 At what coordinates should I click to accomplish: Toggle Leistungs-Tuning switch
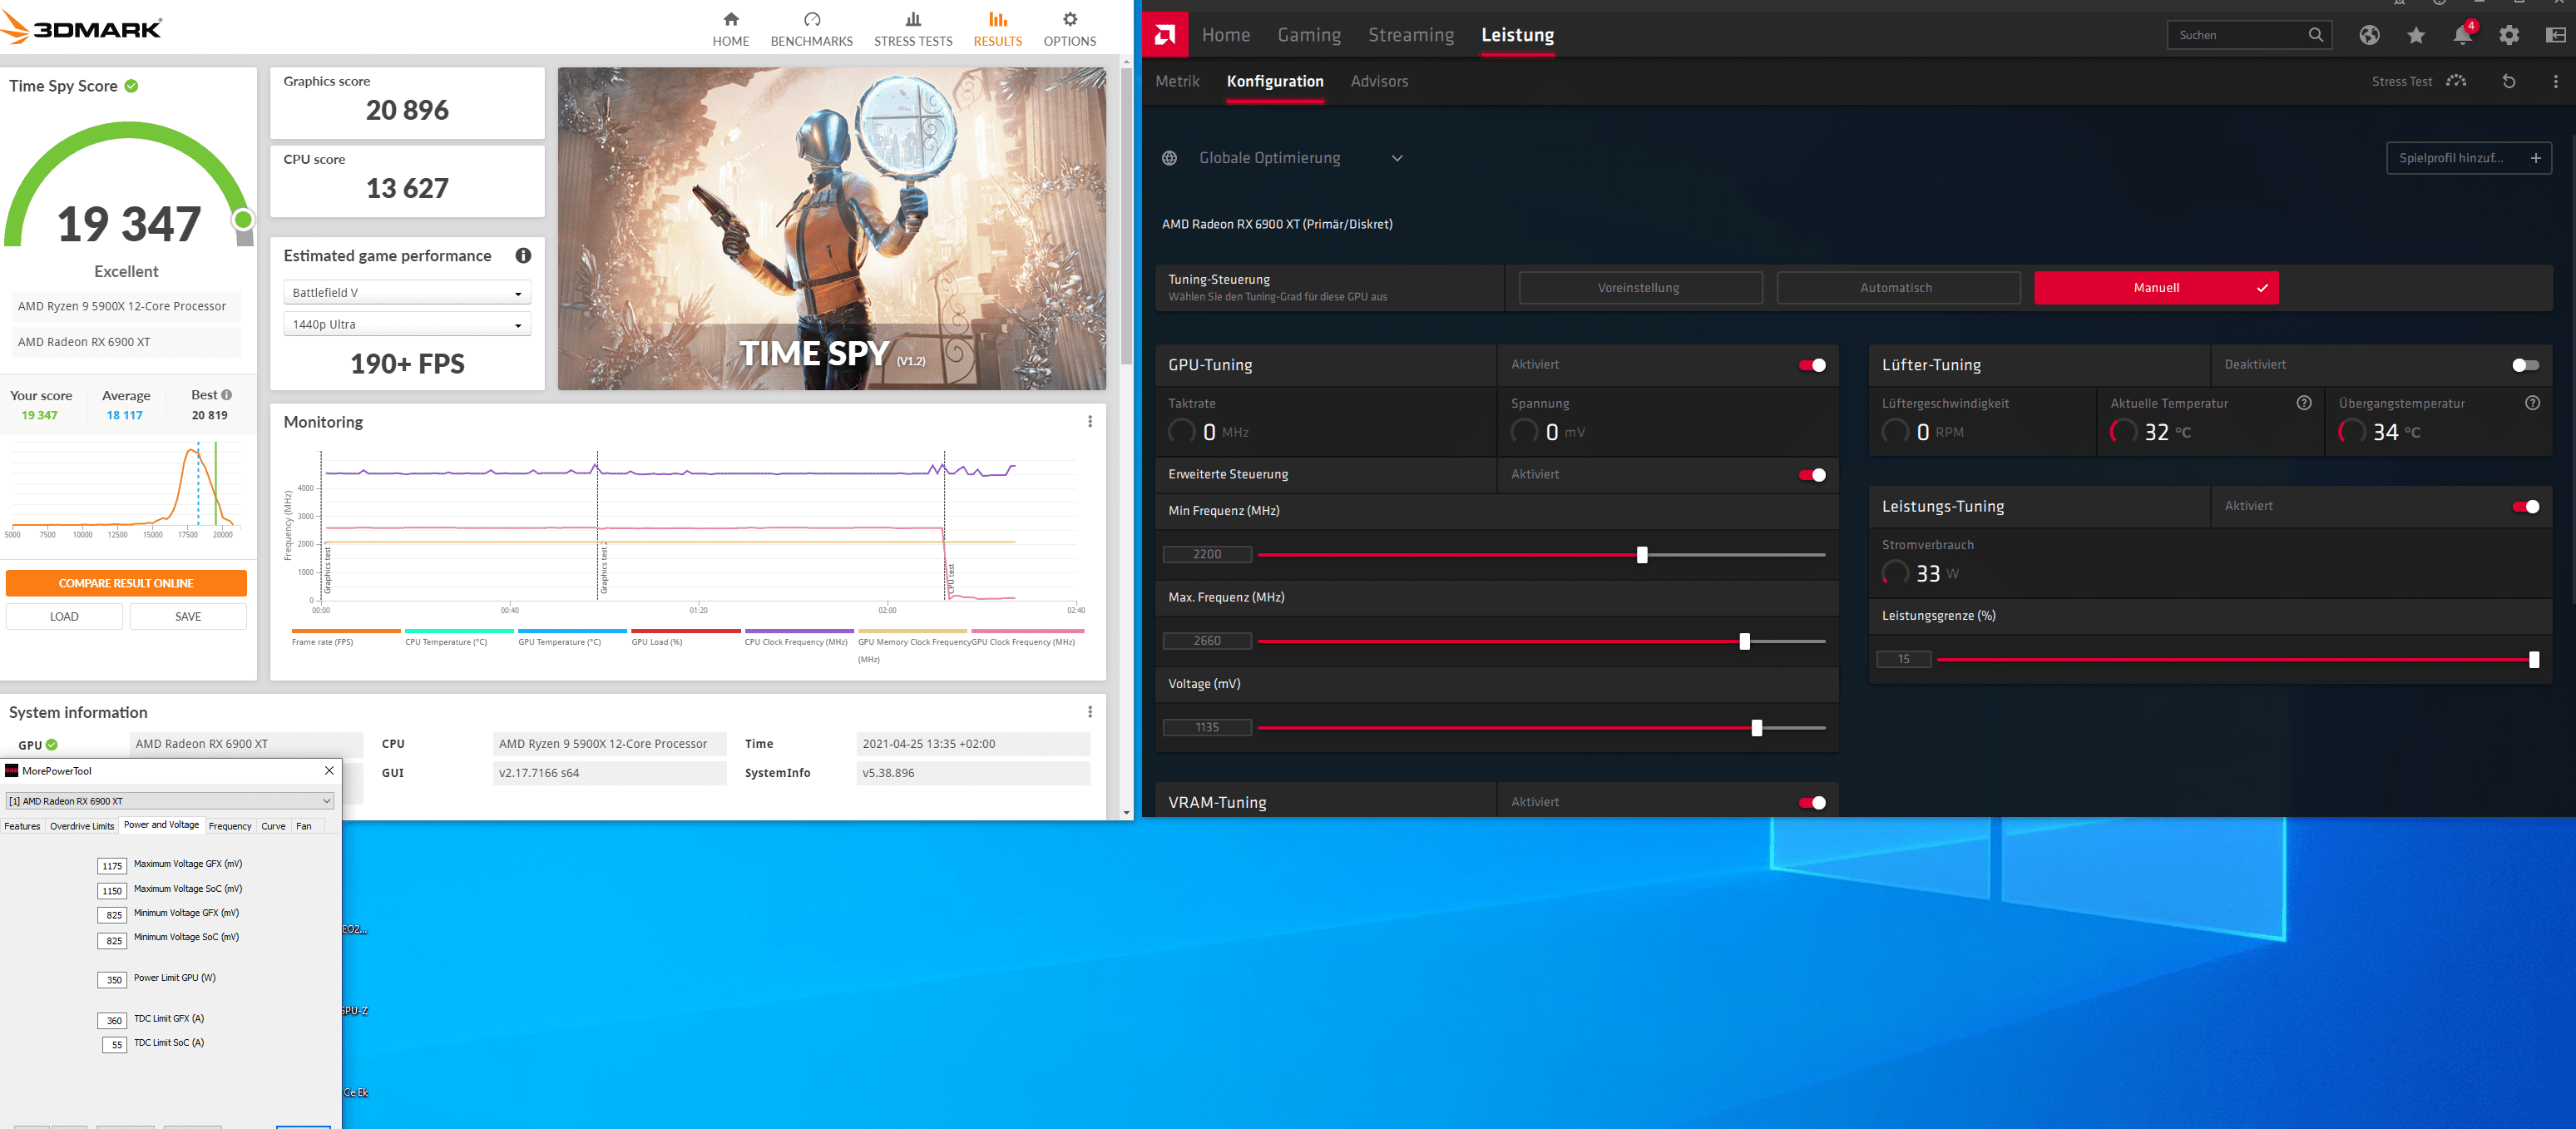(2526, 507)
